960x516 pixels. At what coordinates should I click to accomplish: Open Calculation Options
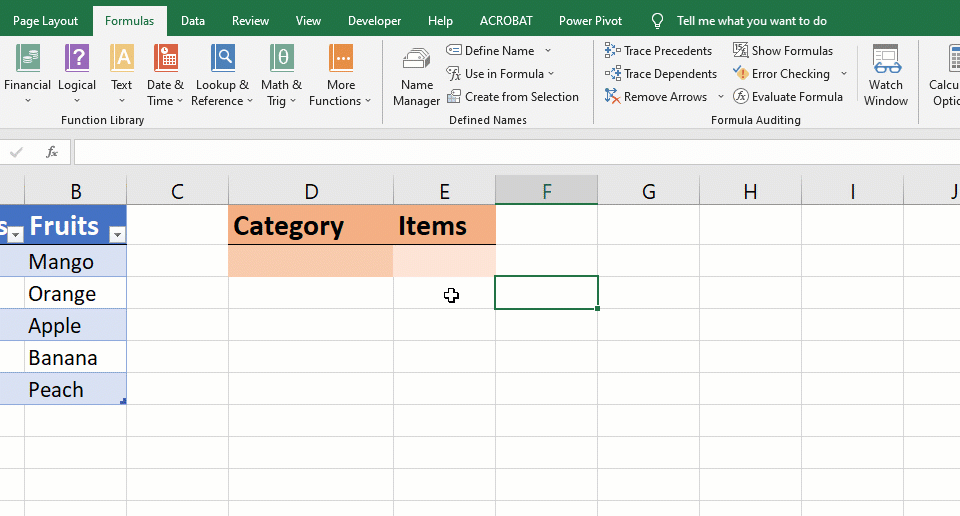pos(944,76)
